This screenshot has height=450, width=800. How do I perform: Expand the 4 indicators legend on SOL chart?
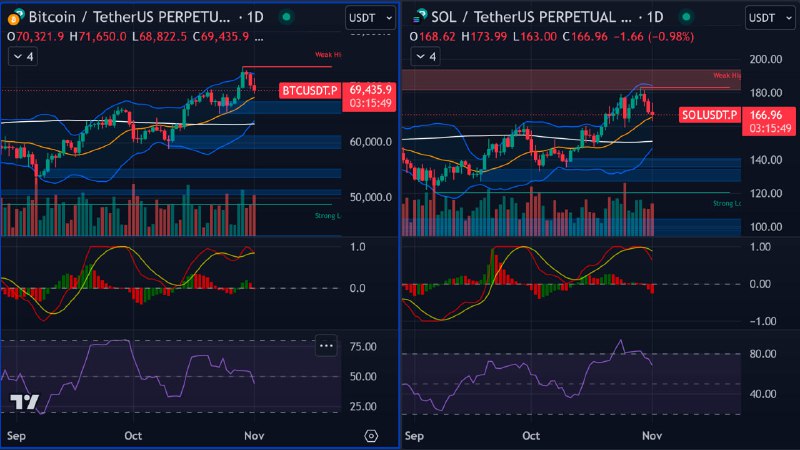point(426,56)
